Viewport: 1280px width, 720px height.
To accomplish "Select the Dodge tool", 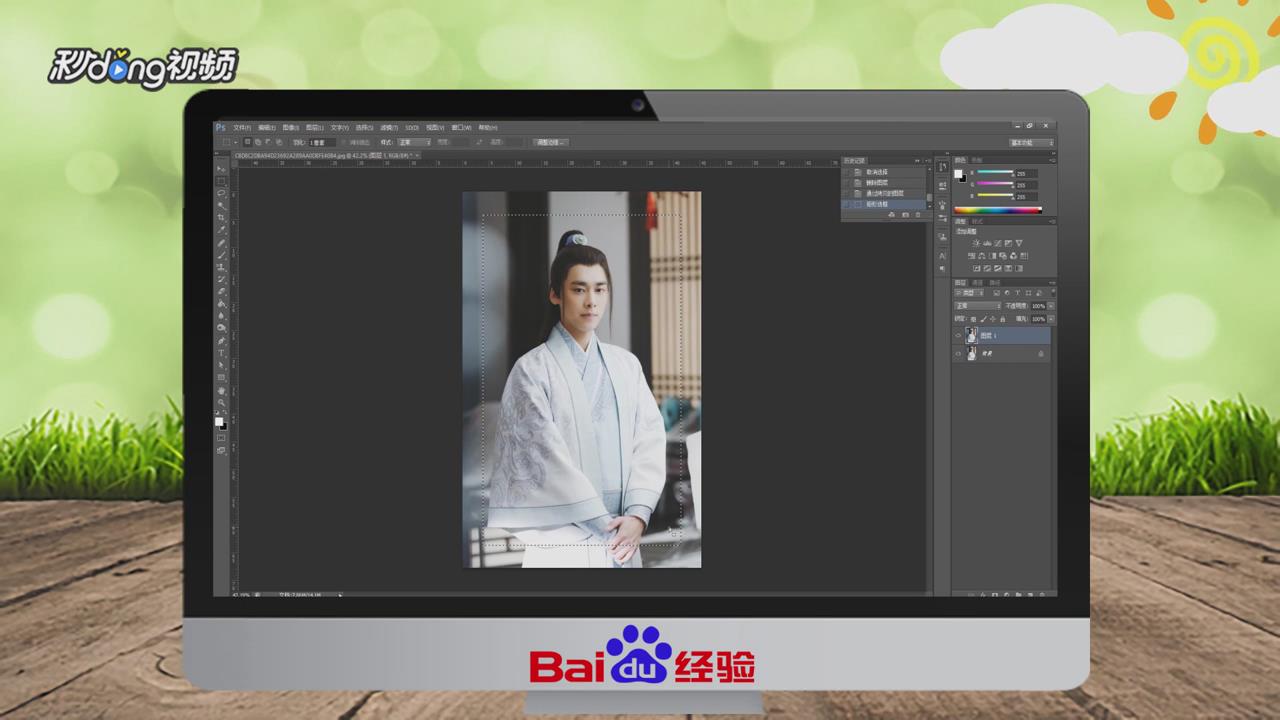I will pos(221,328).
